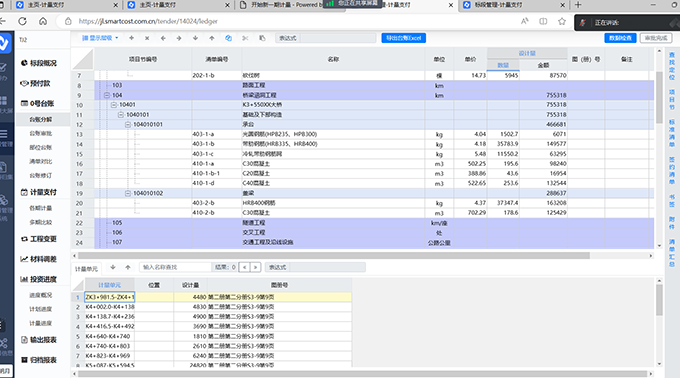680x378 pixels.
Task: Switch to 标段管理-计量支付 browser tab
Action: point(513,5)
